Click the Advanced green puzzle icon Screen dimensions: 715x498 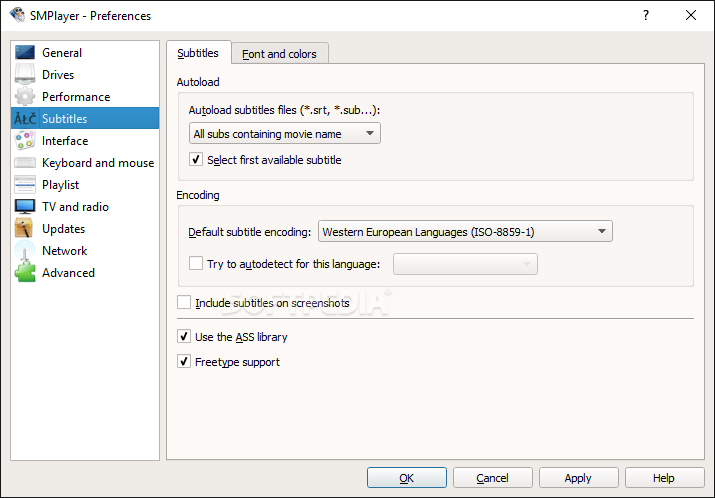click(x=25, y=272)
